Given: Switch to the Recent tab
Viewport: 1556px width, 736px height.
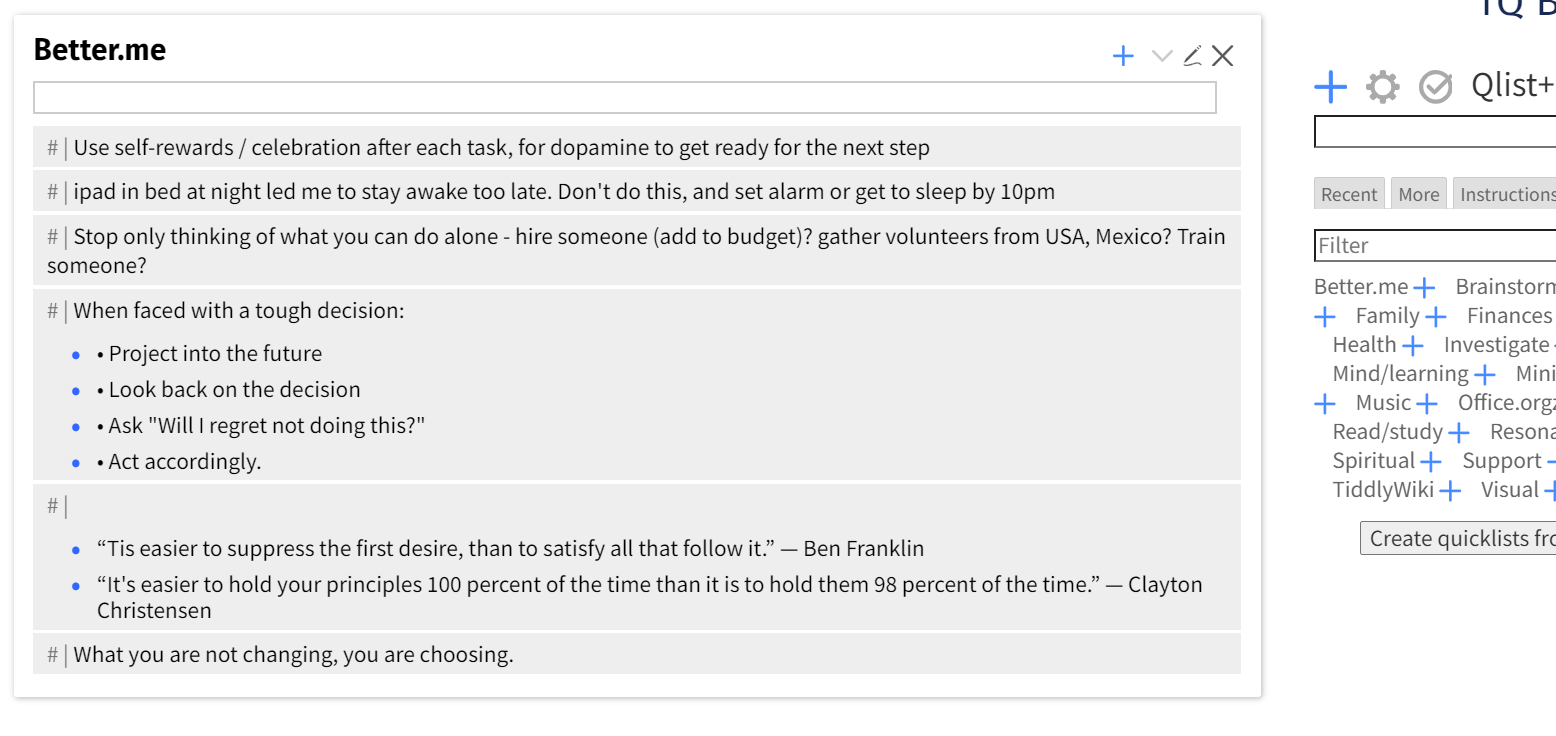Looking at the screenshot, I should (x=1349, y=194).
